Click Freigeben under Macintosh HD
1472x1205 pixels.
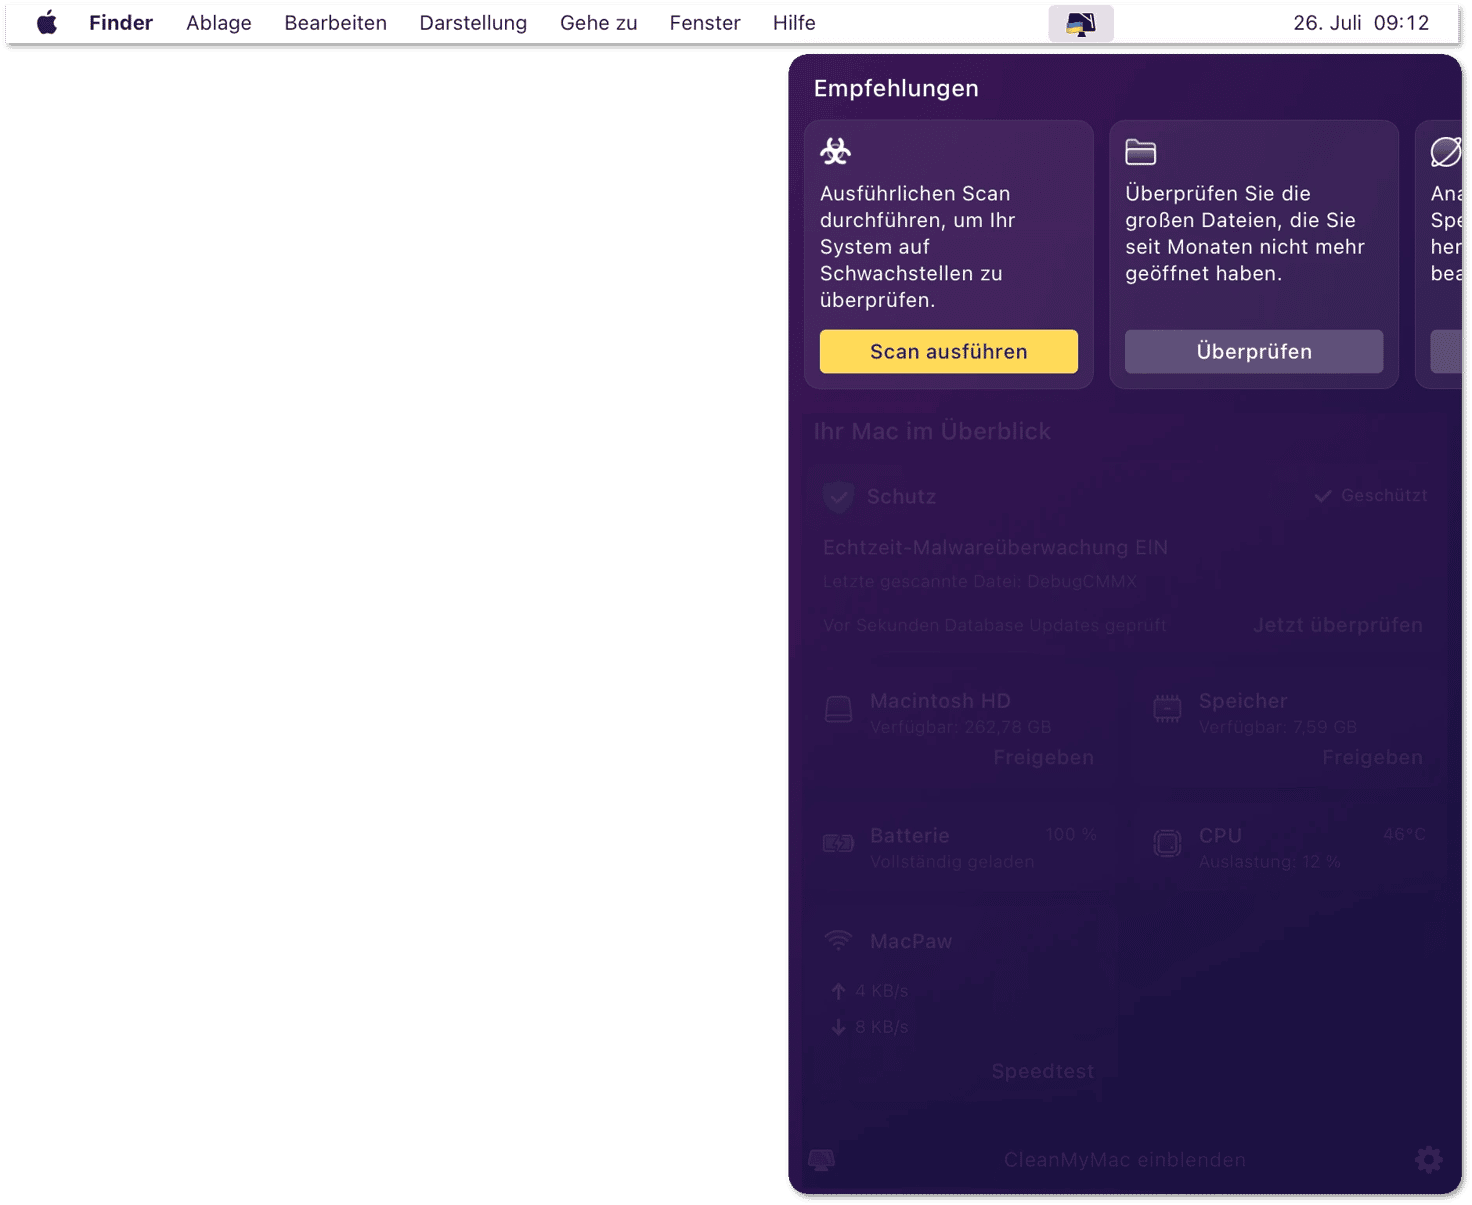point(1043,757)
